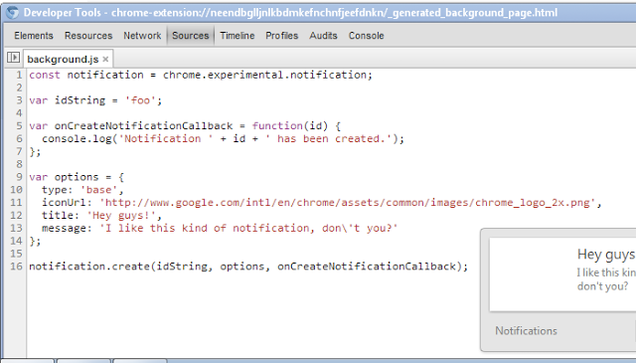This screenshot has width=636, height=363.
Task: Click the 'Hey guys' notification popup title
Action: point(606,255)
